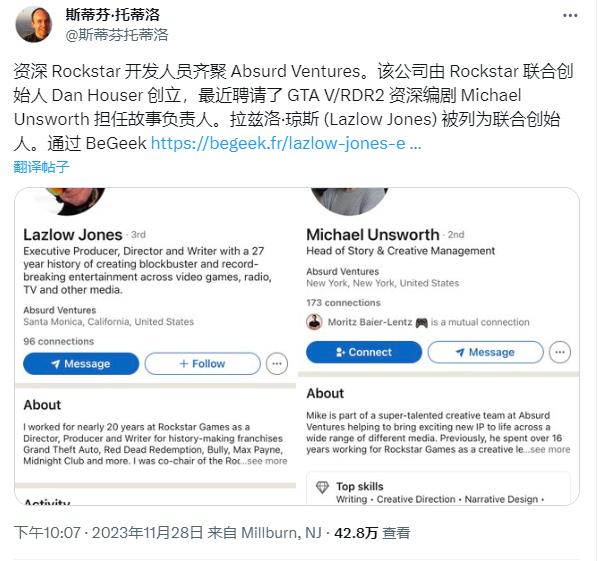598x561 pixels.
Task: Message Lazlow Jones with blue button
Action: click(81, 364)
